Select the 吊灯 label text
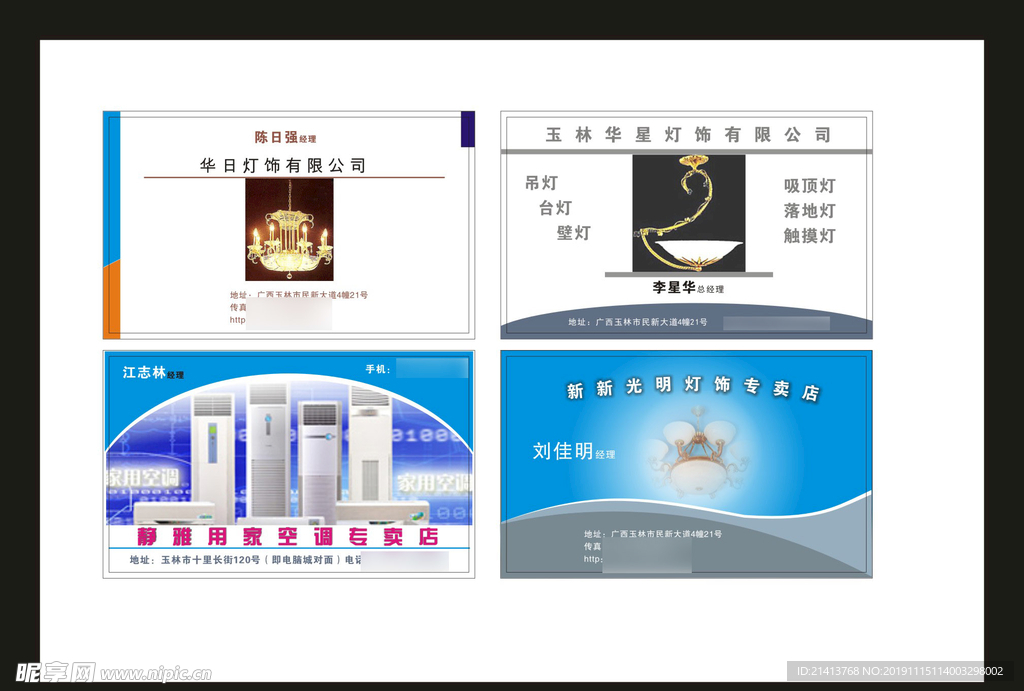Screen dimensions: 1024x691 [x=541, y=183]
